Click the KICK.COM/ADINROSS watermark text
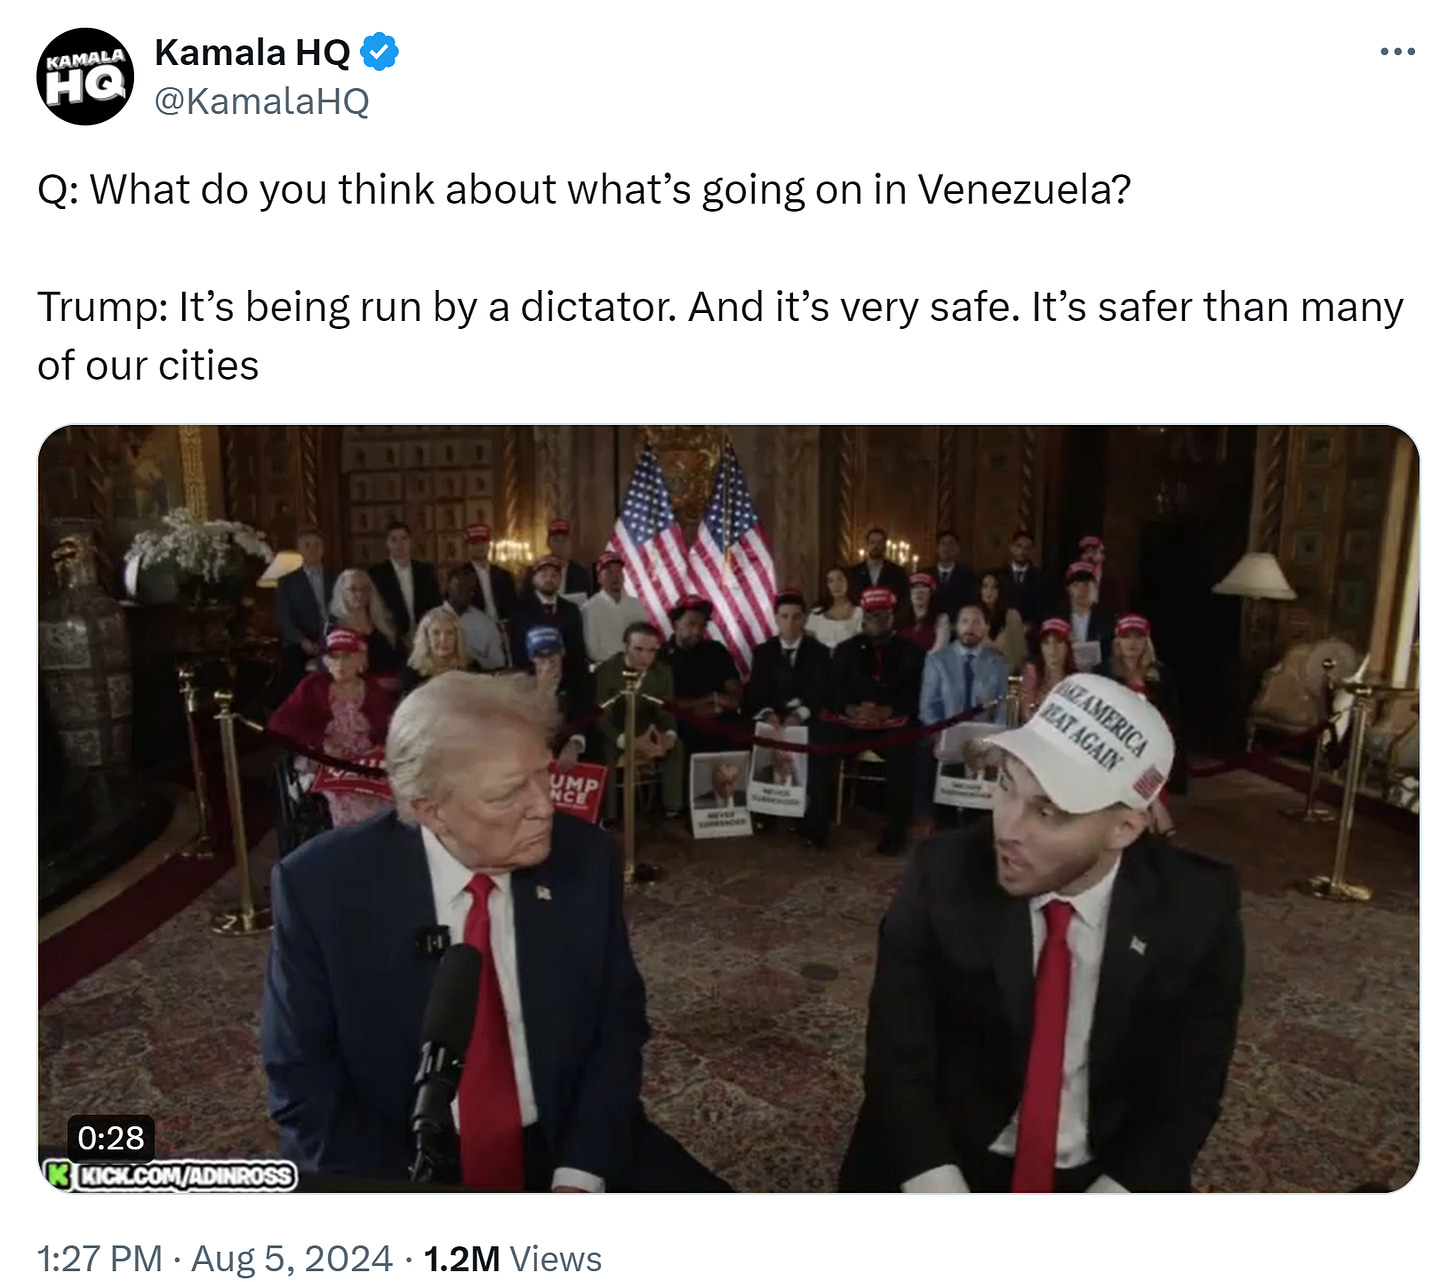Screen dimensions: 1456x1282 (x=186, y=1176)
